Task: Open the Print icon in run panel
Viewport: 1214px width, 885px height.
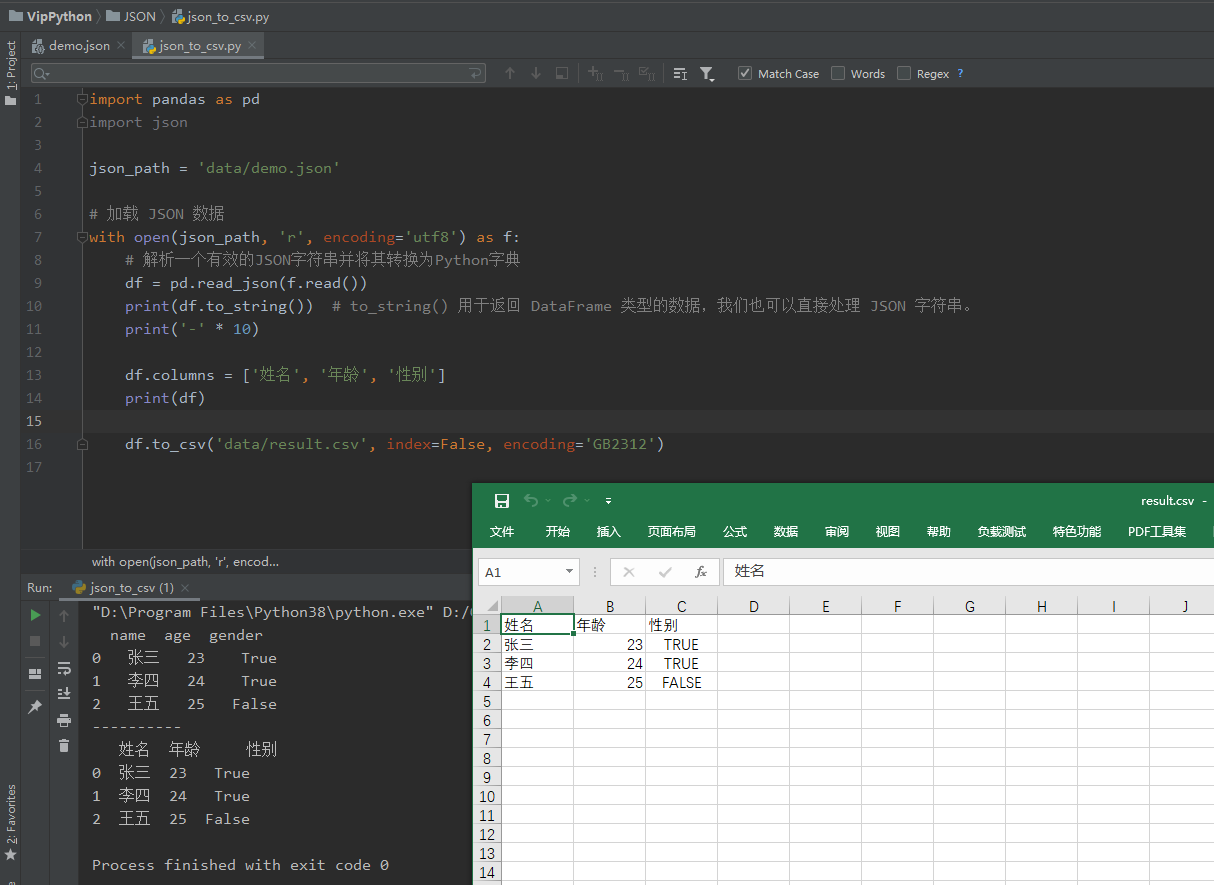Action: click(x=64, y=720)
